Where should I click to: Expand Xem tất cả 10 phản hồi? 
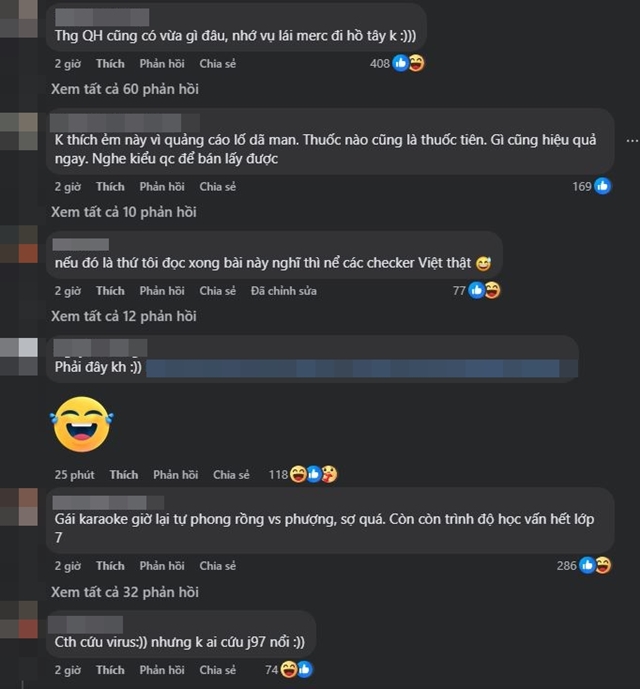pos(124,212)
